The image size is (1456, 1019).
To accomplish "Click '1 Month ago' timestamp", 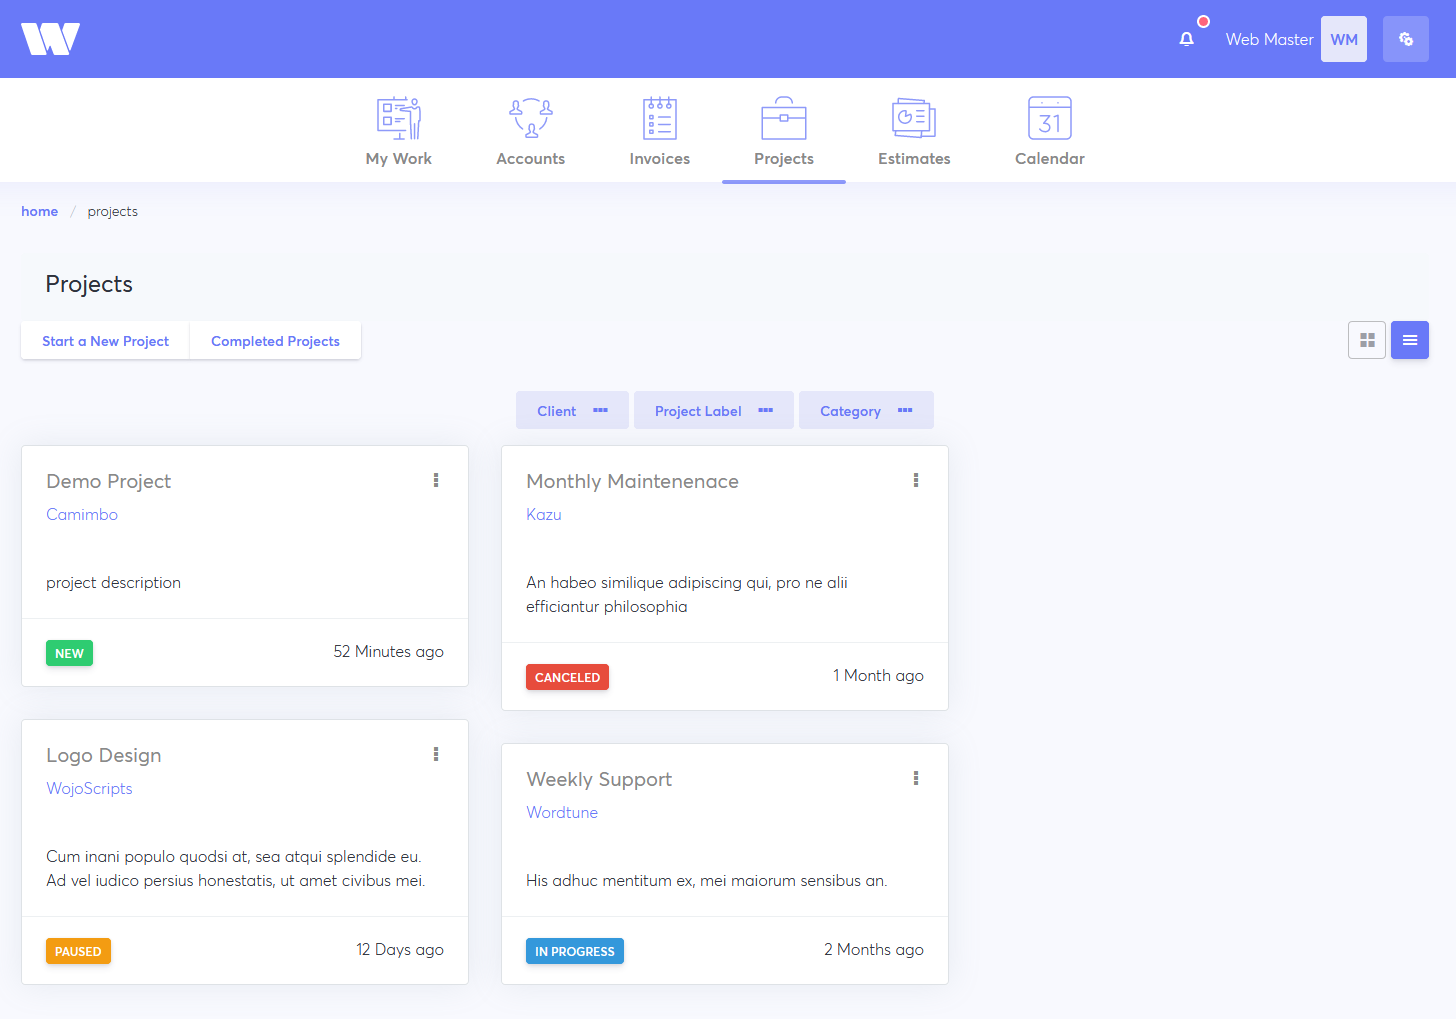I will click(878, 676).
